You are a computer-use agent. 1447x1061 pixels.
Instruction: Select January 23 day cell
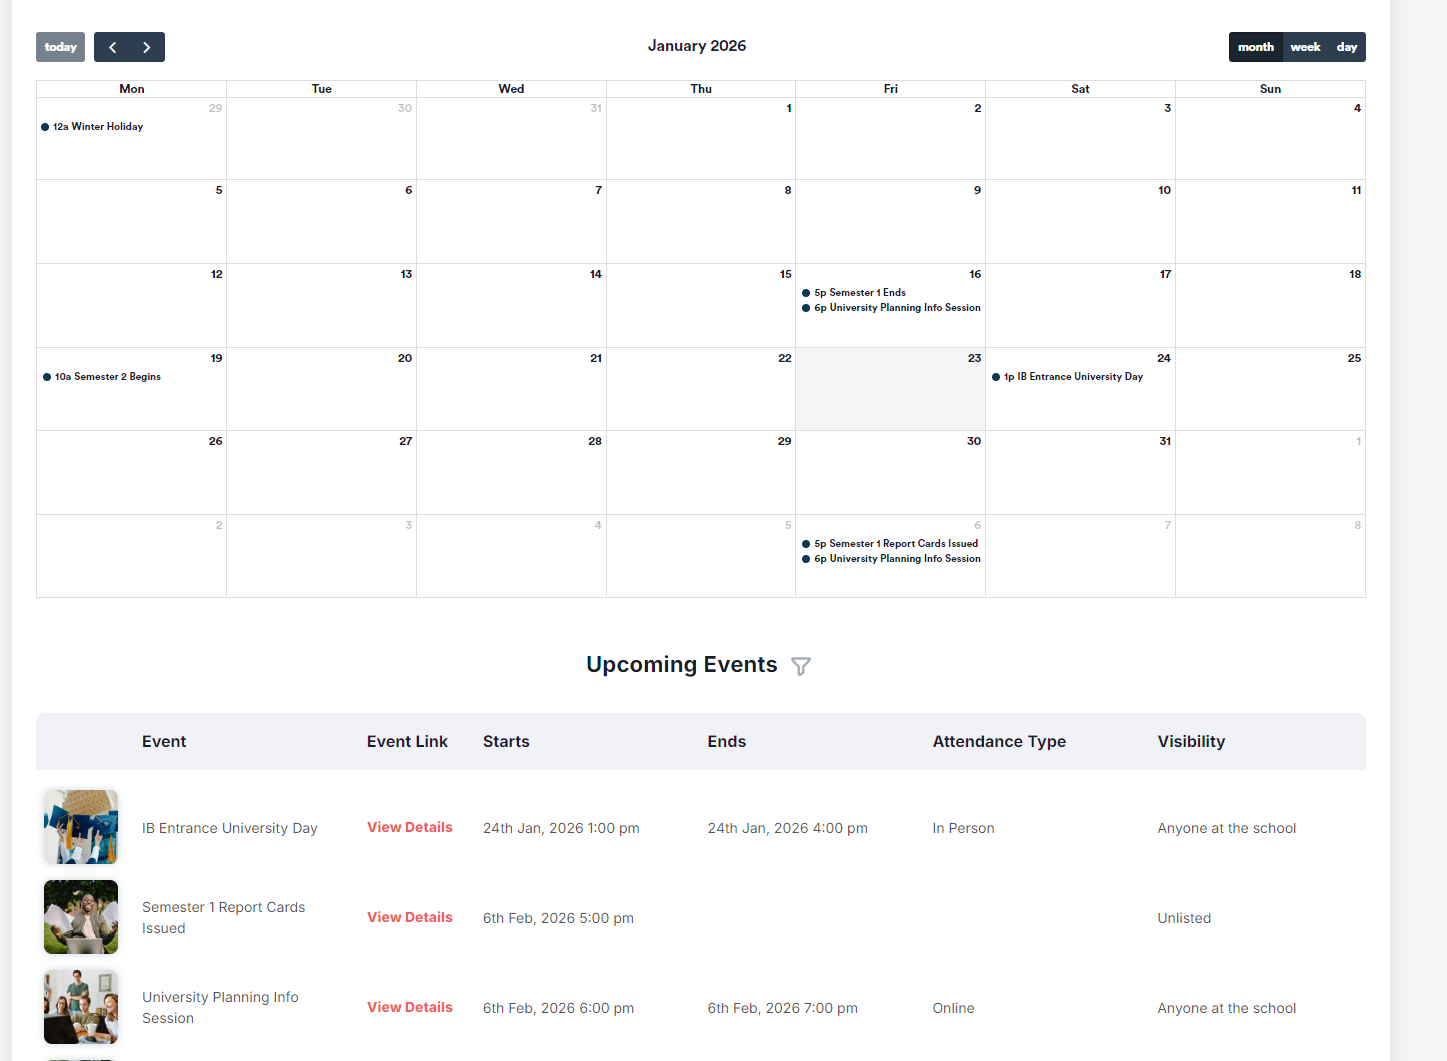[890, 395]
